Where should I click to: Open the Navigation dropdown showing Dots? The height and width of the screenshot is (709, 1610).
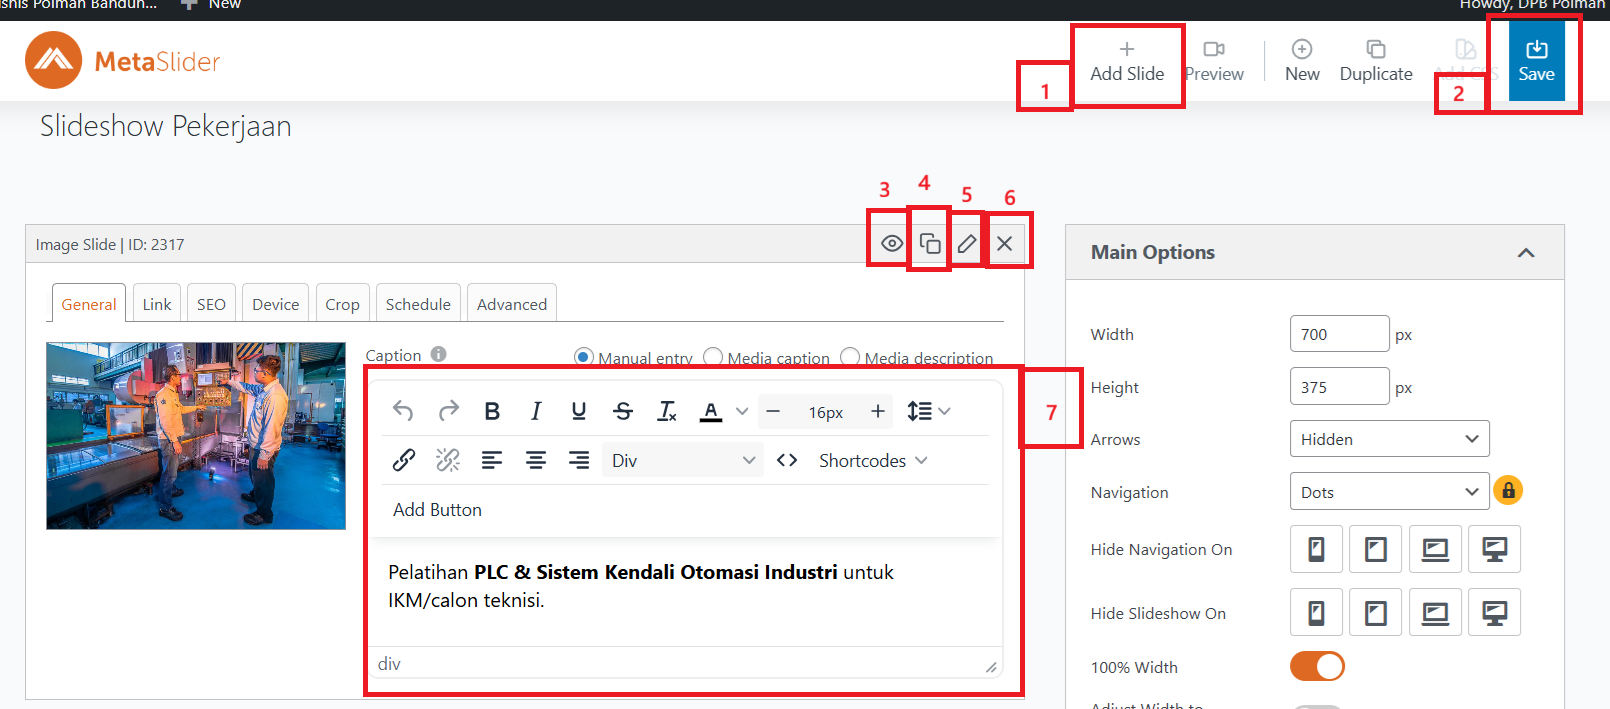tap(1389, 492)
